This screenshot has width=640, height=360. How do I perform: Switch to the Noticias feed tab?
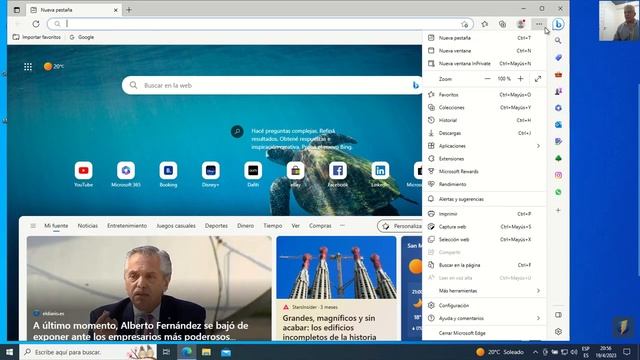point(88,226)
